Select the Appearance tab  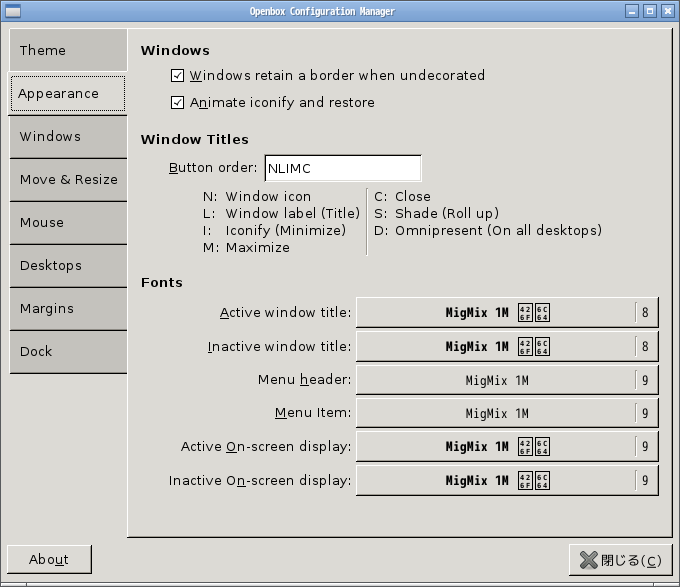click(68, 94)
